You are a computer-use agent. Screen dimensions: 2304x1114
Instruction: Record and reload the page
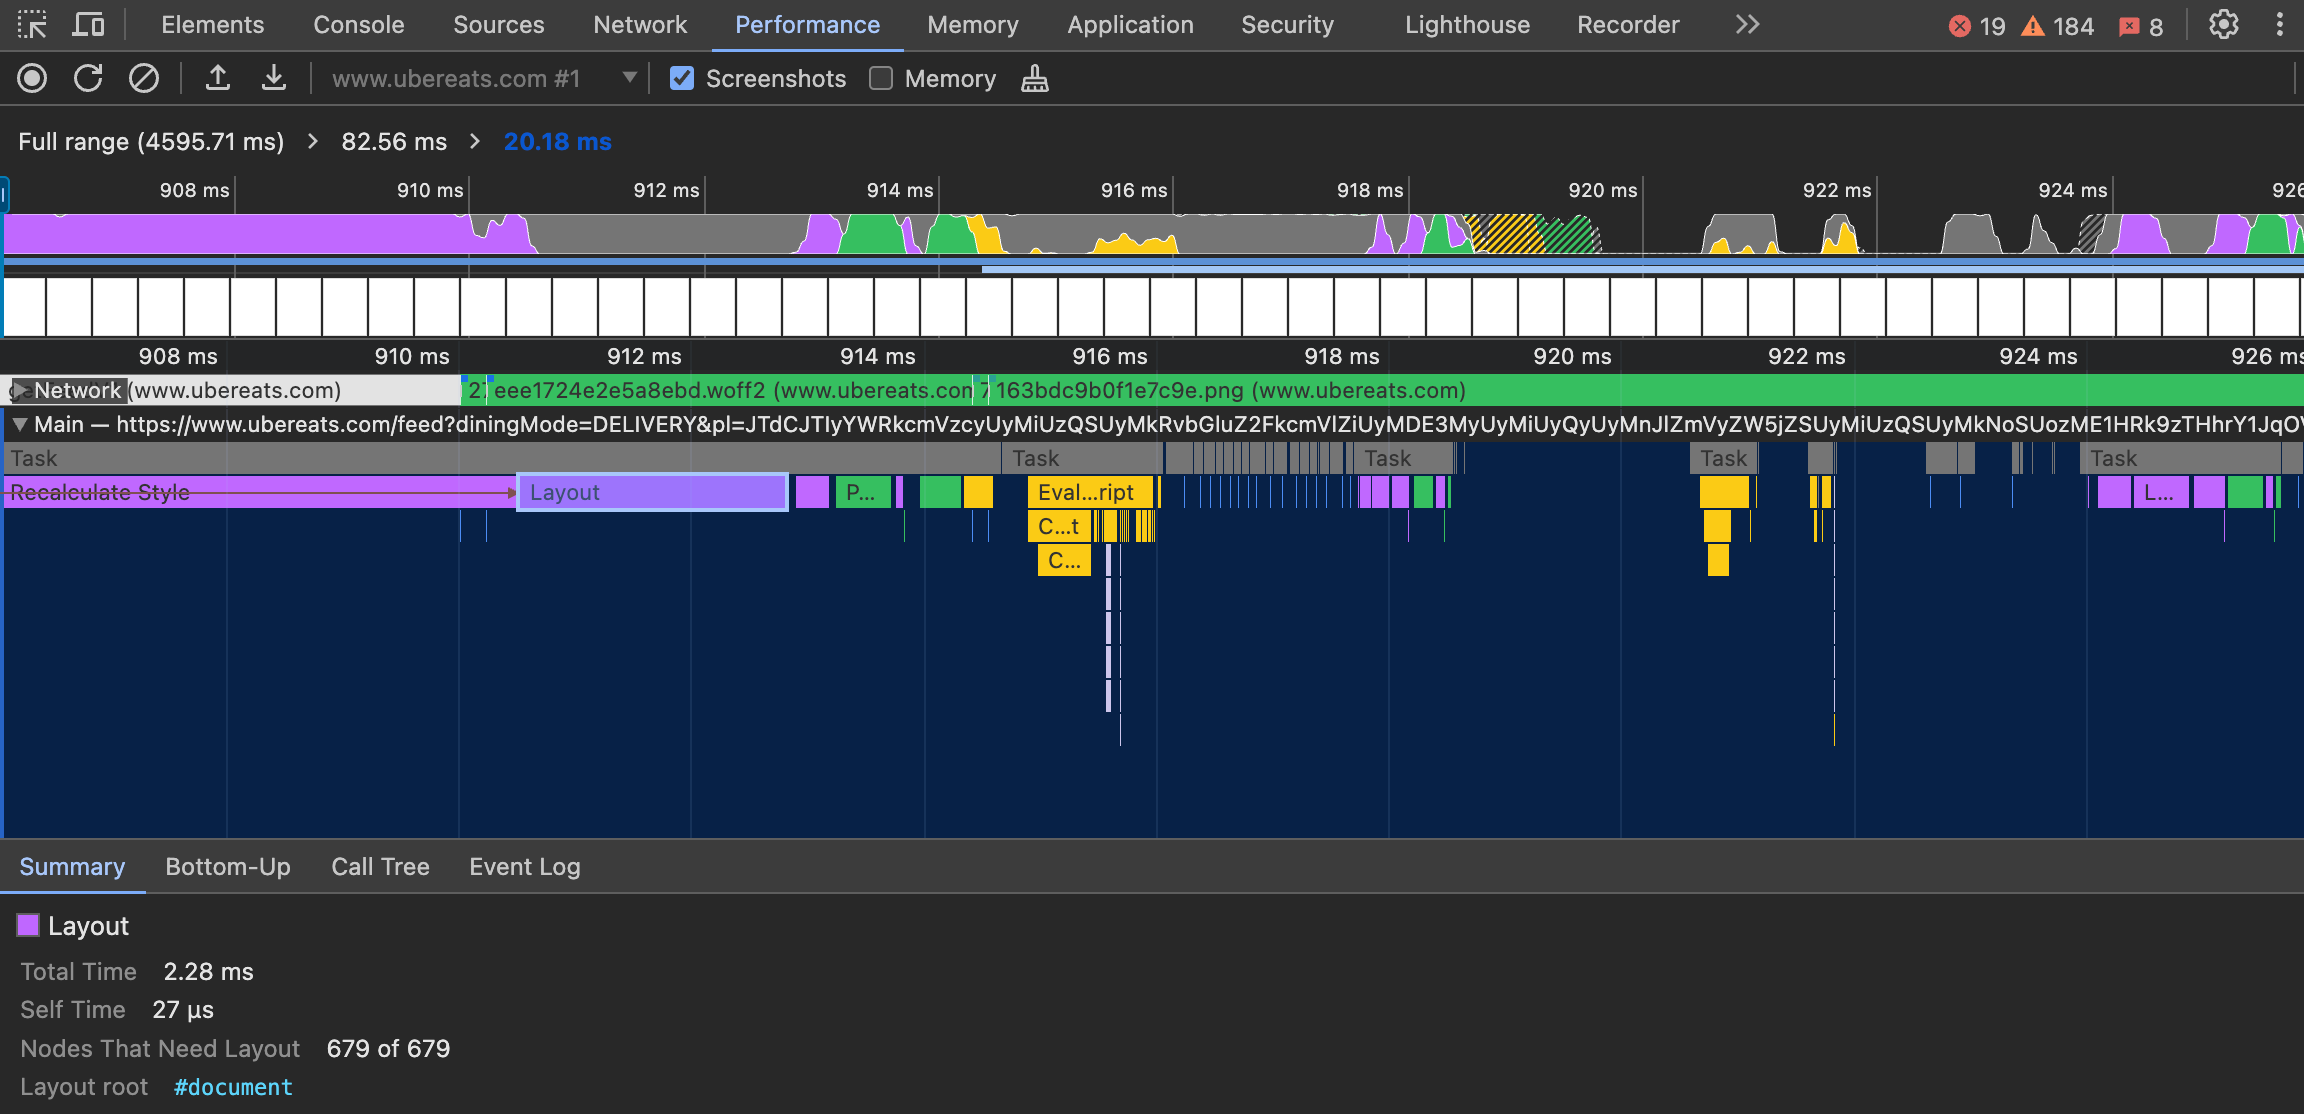88,78
